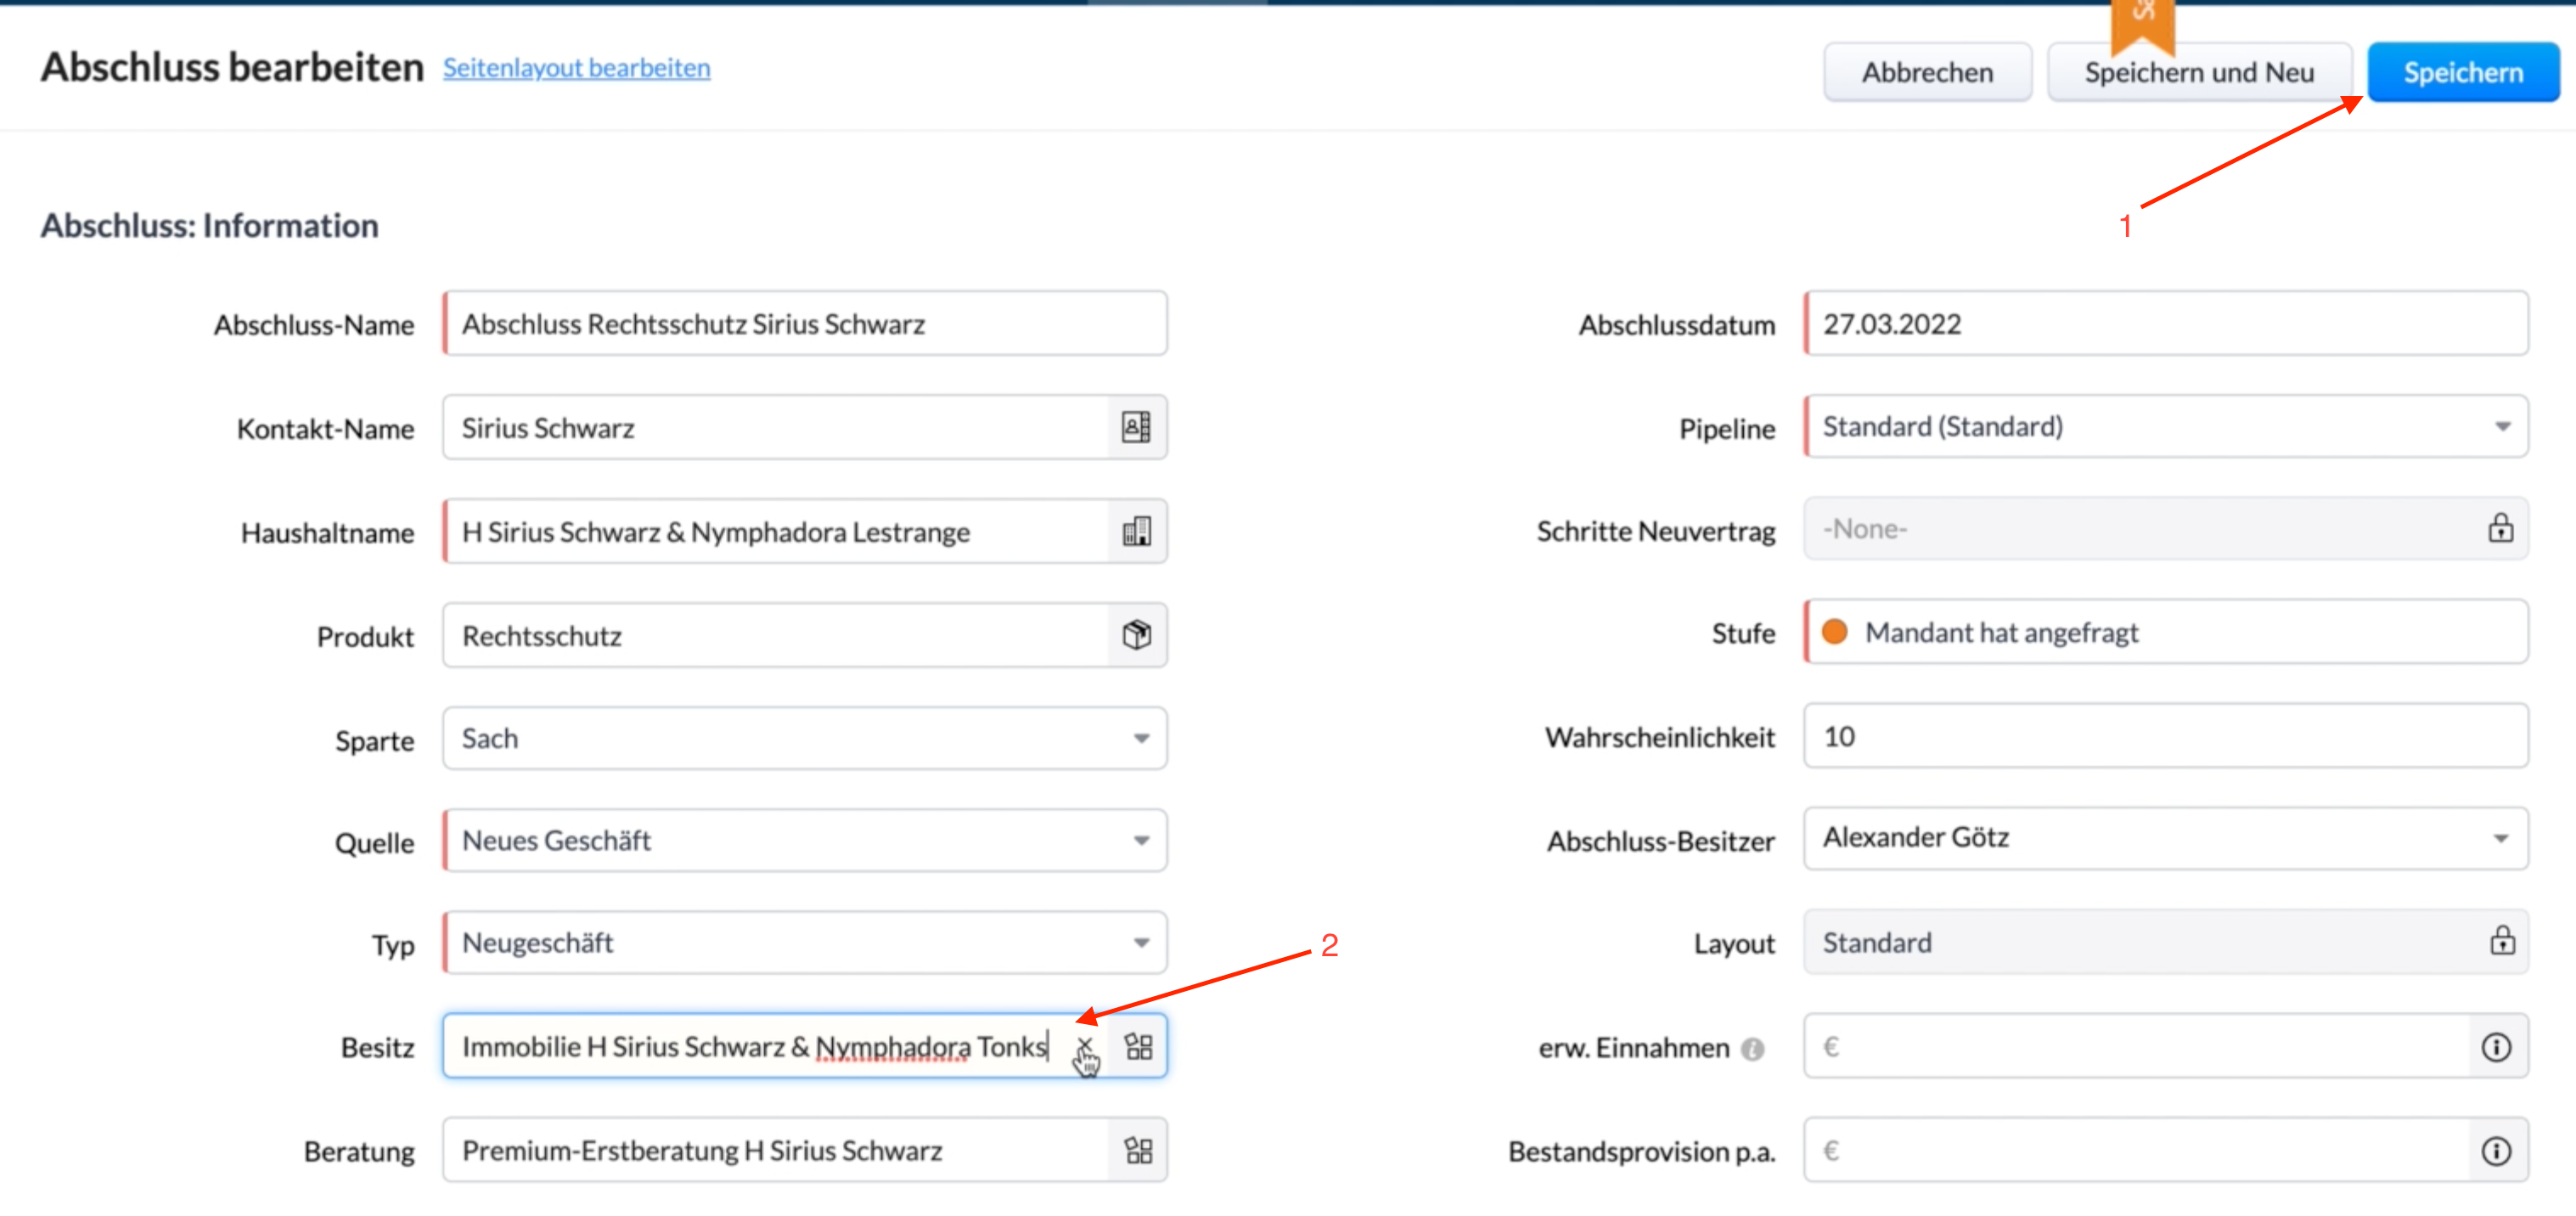Click info icon in erw. Einnahmen field
The width and height of the screenshot is (2576, 1216).
[x=2496, y=1047]
